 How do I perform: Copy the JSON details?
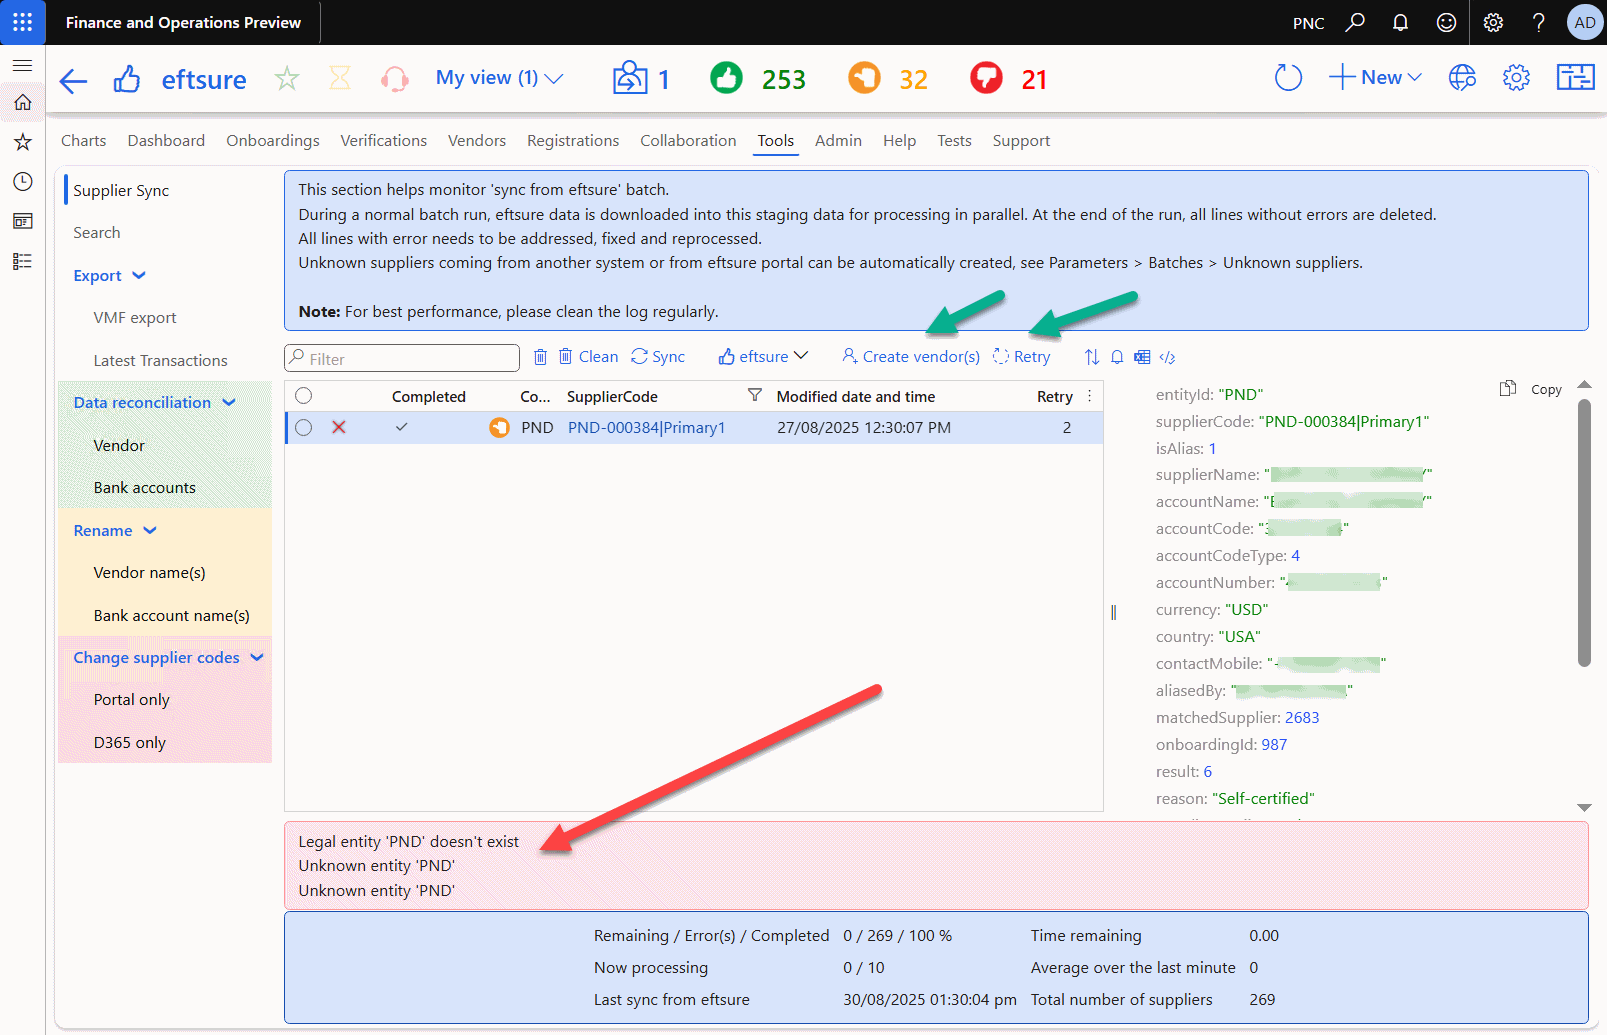click(x=1531, y=389)
